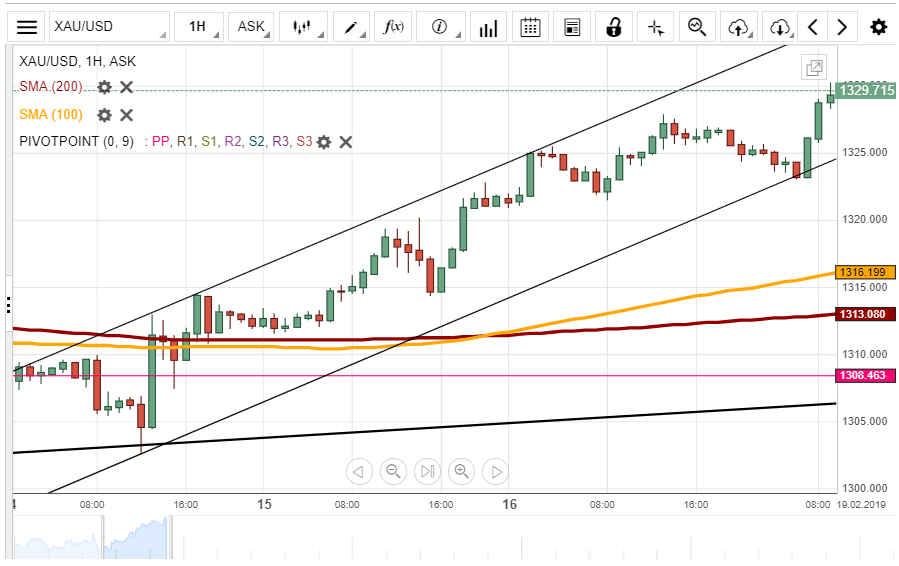Open SMA (200) indicator settings gear

tap(104, 87)
